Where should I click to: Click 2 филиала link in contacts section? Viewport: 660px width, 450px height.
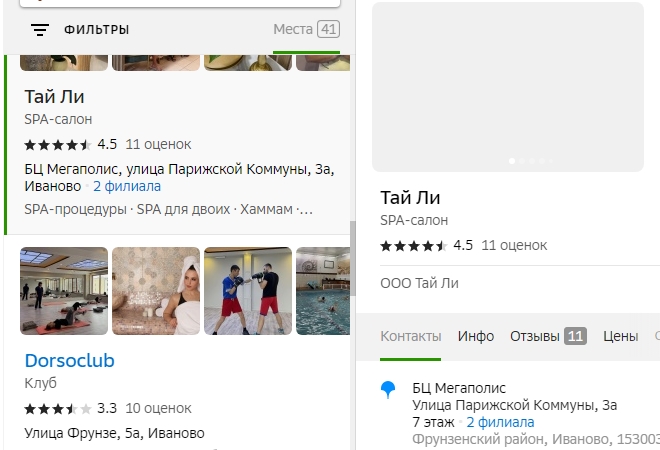[500, 422]
